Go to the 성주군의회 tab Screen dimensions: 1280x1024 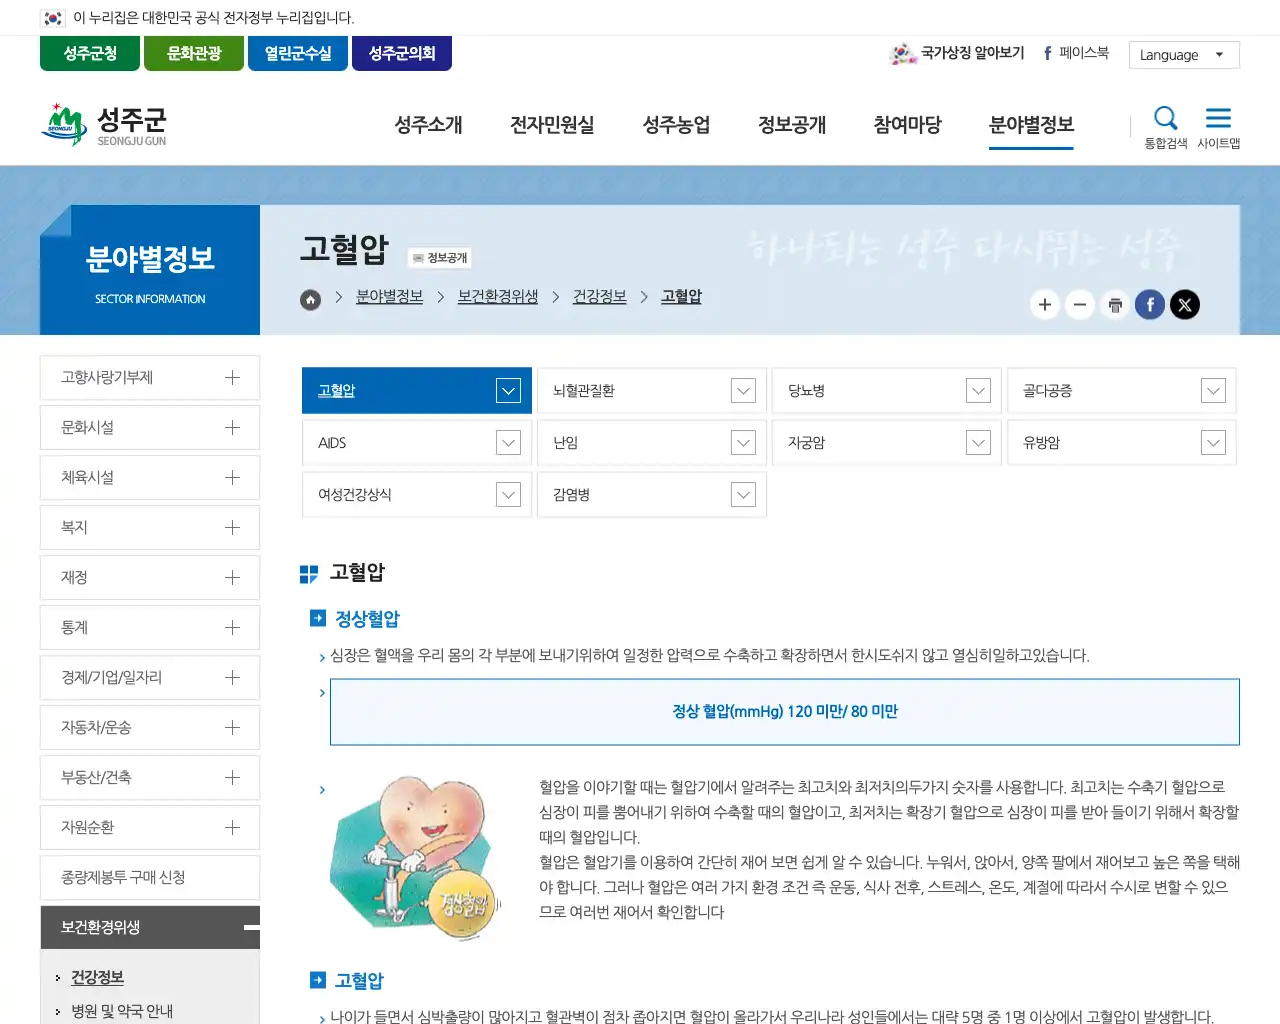(402, 53)
